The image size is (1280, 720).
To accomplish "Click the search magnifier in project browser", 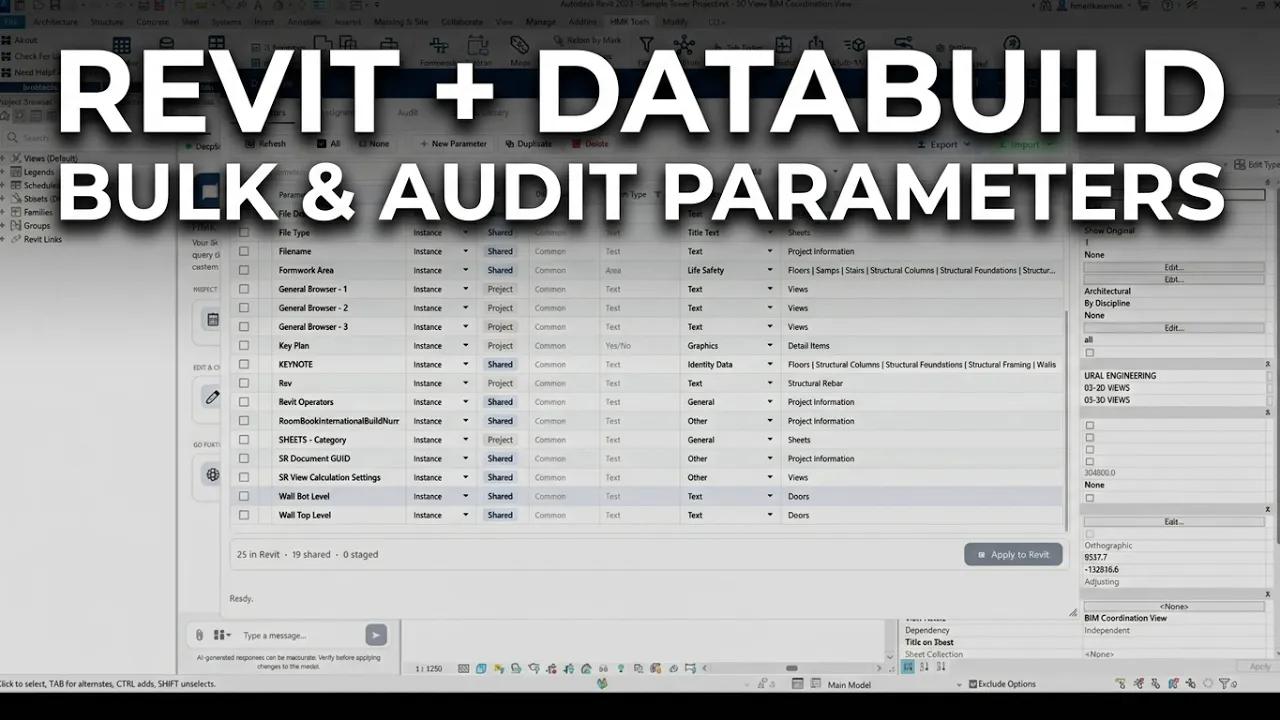I will [x=12, y=138].
